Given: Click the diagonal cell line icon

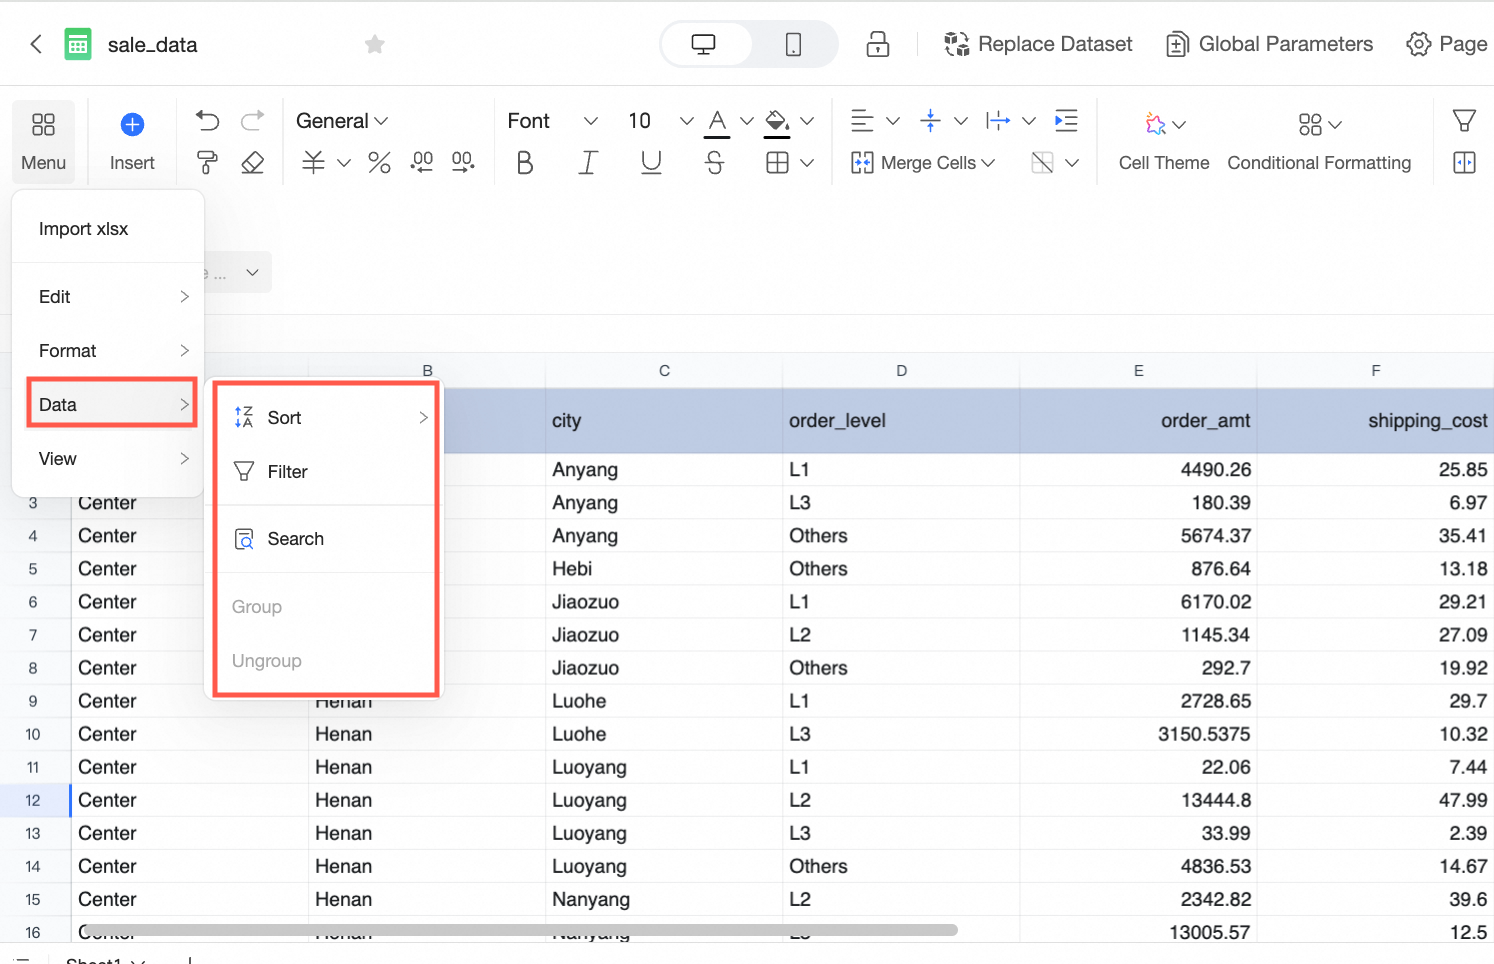Looking at the screenshot, I should click(1042, 162).
